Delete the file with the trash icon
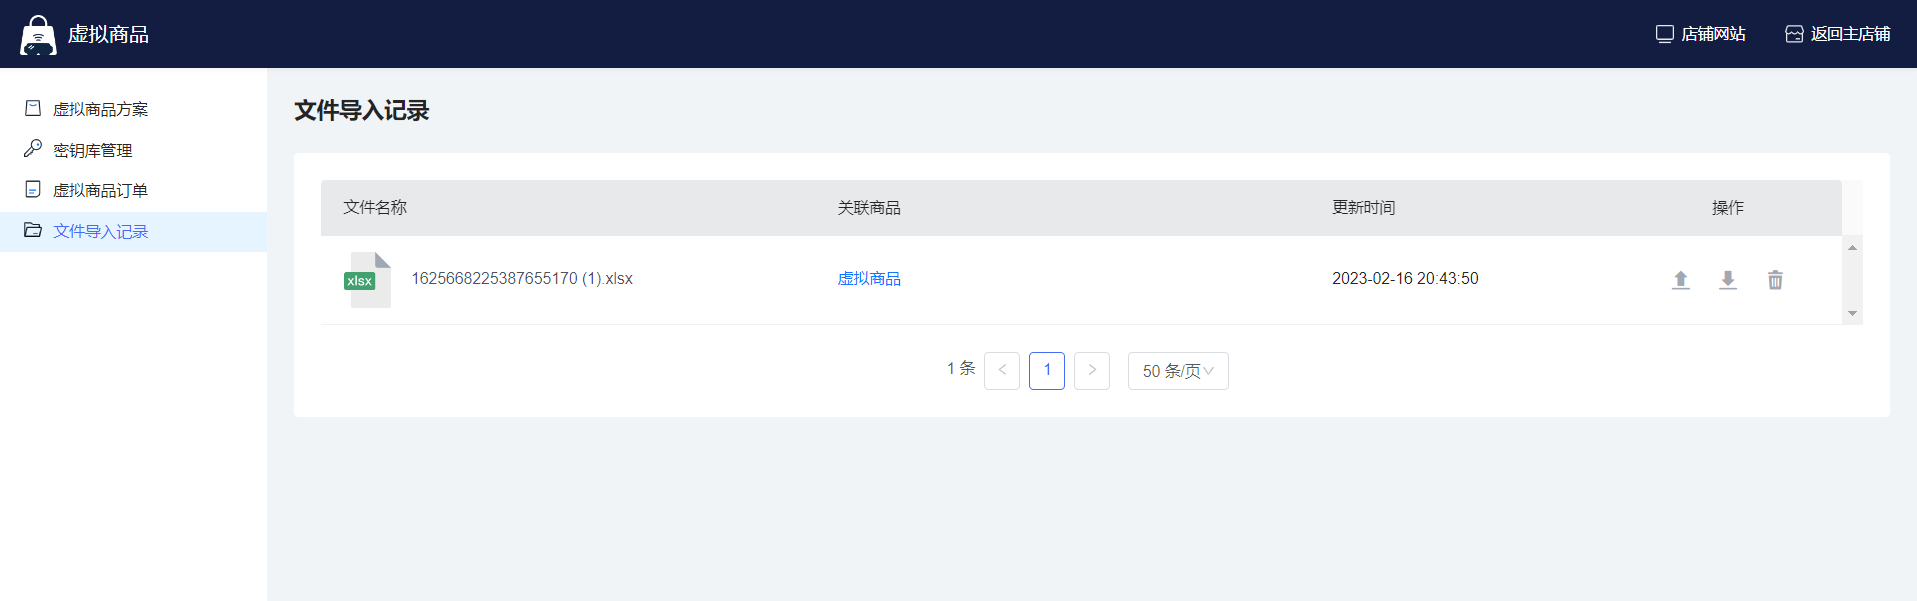1917x601 pixels. pos(1774,280)
